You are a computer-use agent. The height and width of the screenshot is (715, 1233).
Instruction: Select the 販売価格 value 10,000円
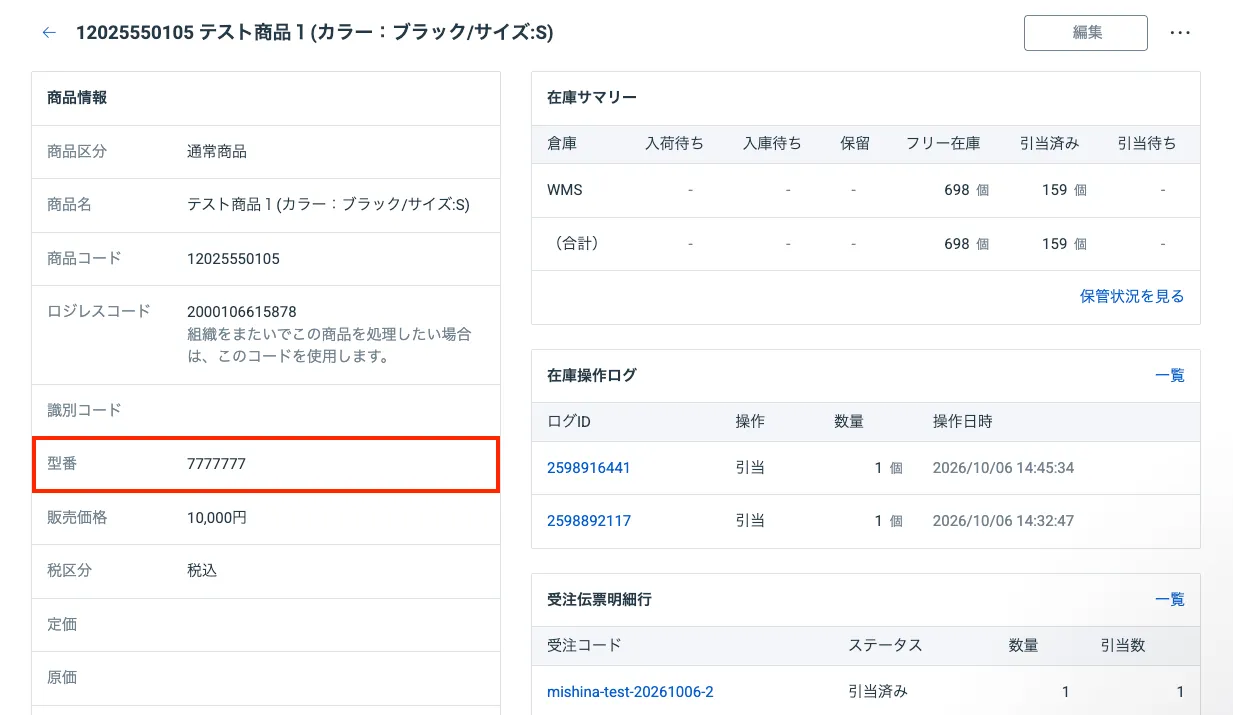click(x=217, y=517)
